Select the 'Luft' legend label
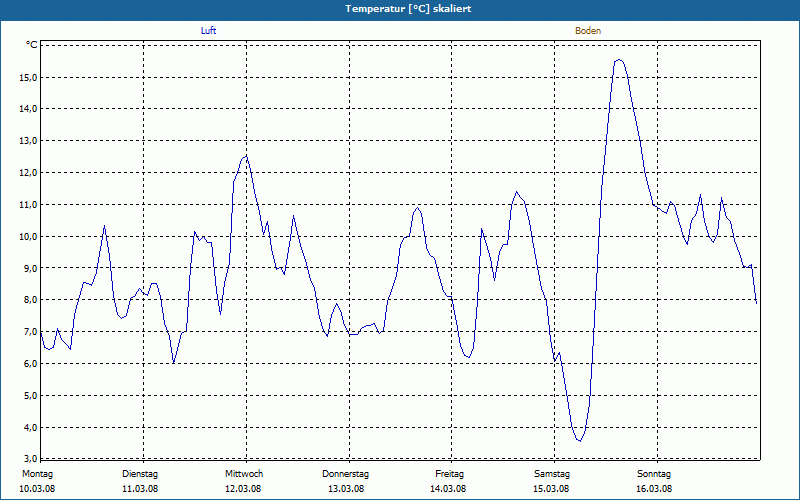This screenshot has width=800, height=500. 208,31
